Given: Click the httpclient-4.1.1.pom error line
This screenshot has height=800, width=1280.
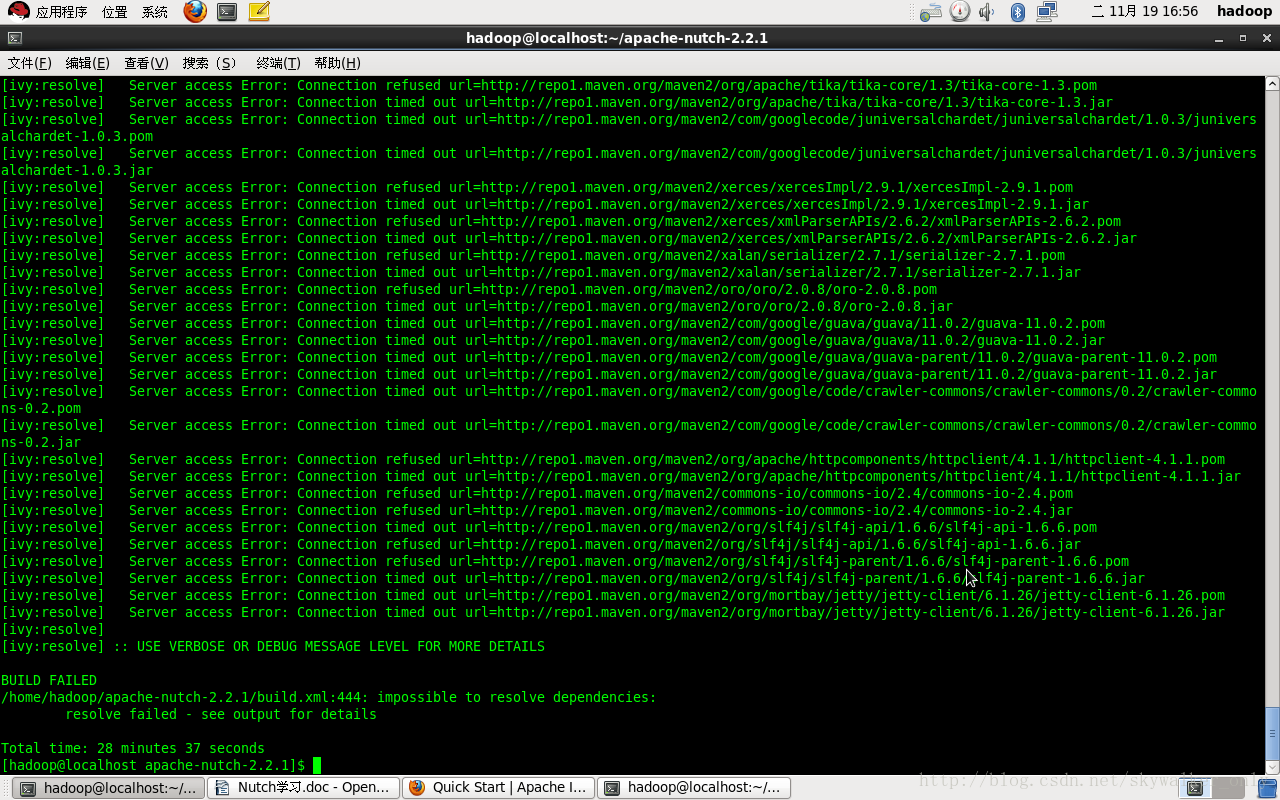Looking at the screenshot, I should coord(613,460).
